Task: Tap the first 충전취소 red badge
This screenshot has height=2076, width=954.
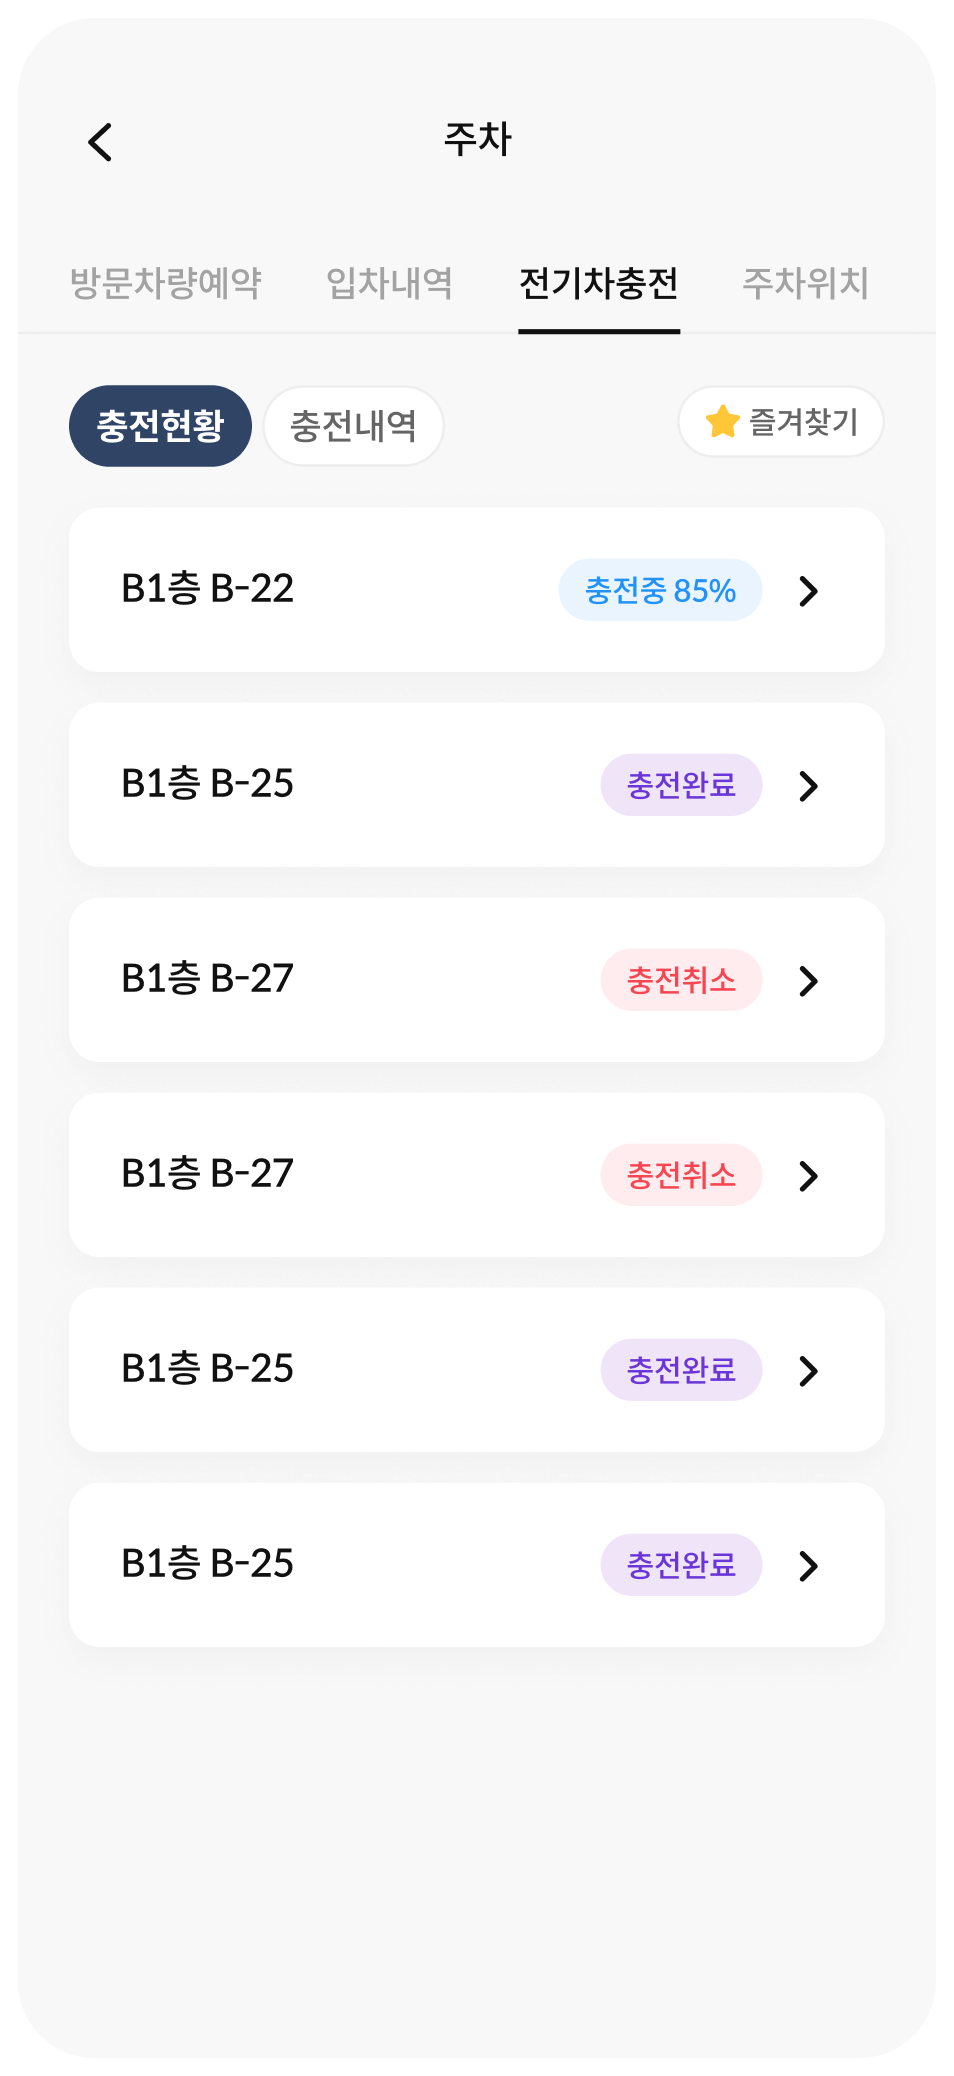Action: point(681,980)
